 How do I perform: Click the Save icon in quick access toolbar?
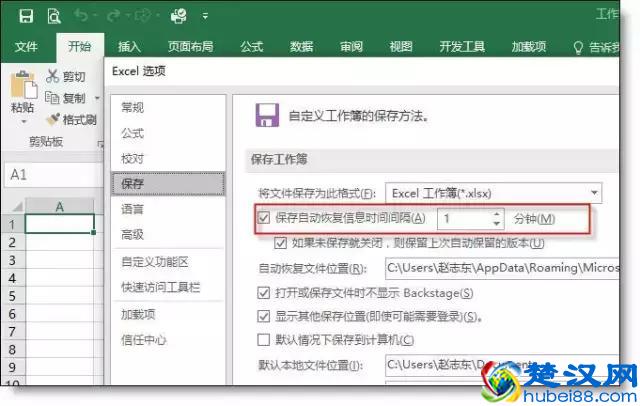pos(26,16)
